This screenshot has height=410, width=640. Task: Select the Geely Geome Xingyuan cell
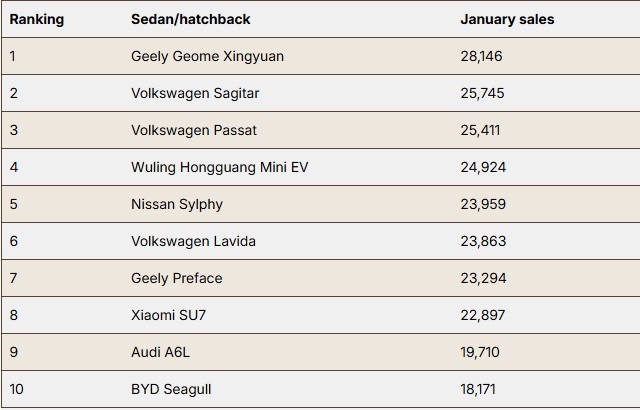point(207,56)
